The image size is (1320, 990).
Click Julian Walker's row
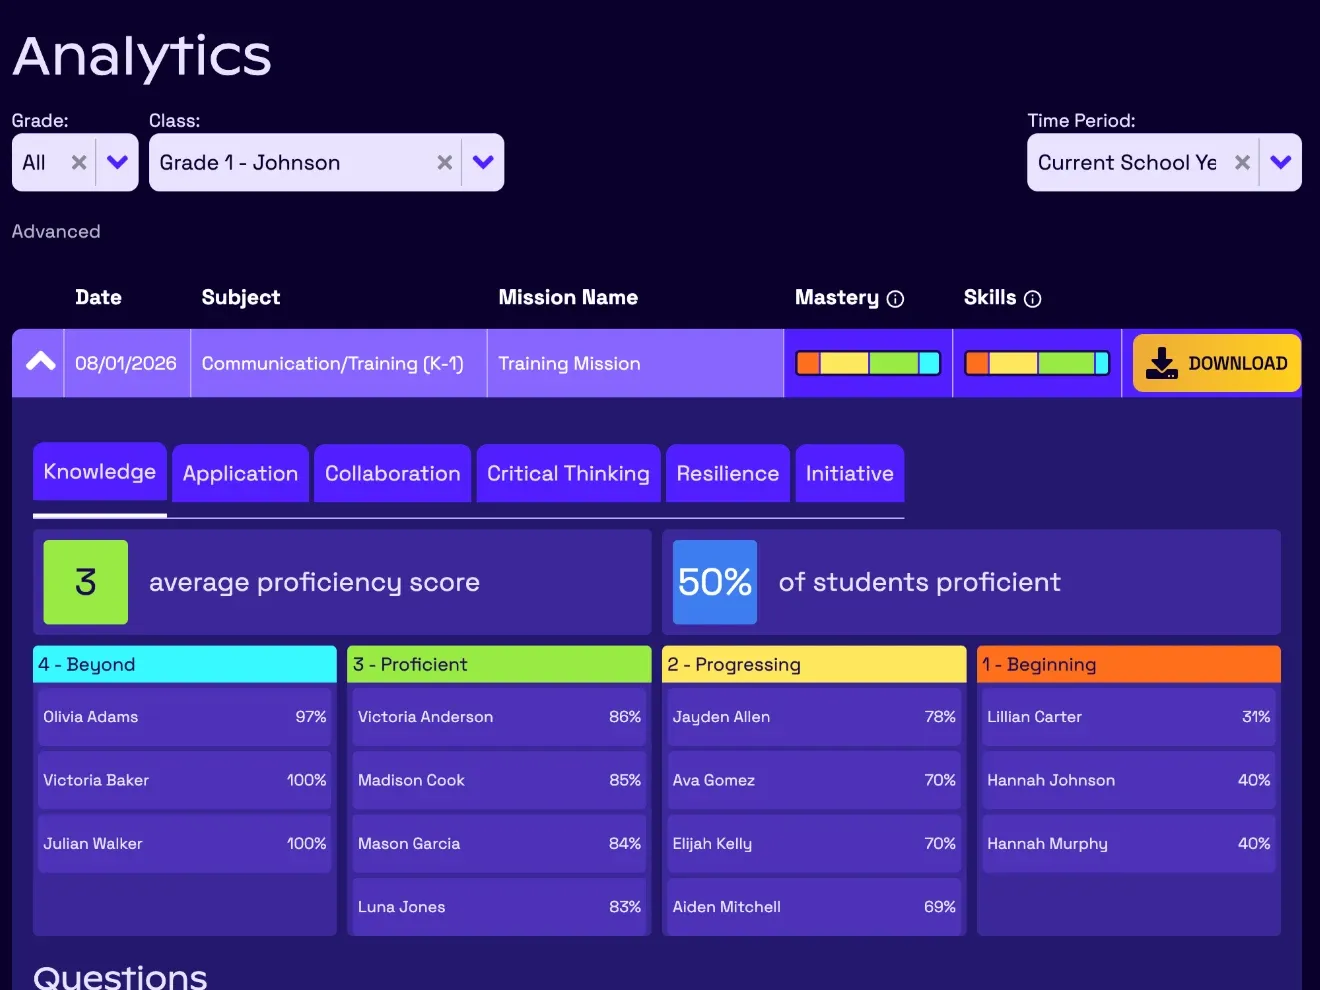(185, 844)
